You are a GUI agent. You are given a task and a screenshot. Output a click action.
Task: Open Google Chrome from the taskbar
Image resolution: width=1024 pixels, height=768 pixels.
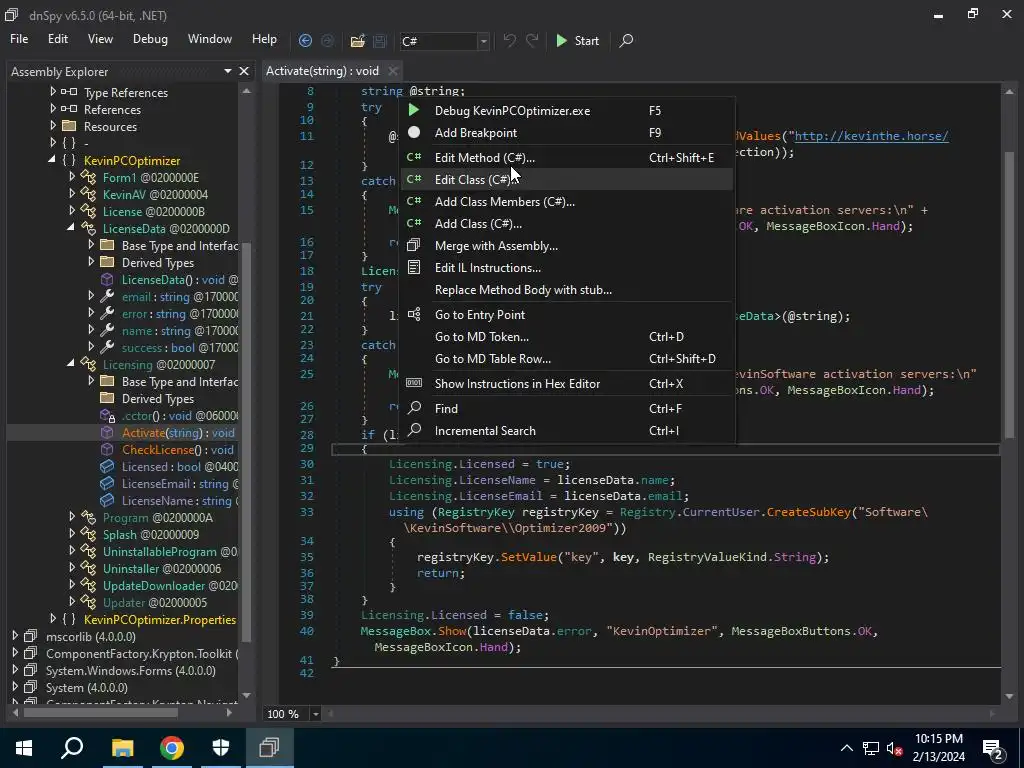click(x=172, y=748)
